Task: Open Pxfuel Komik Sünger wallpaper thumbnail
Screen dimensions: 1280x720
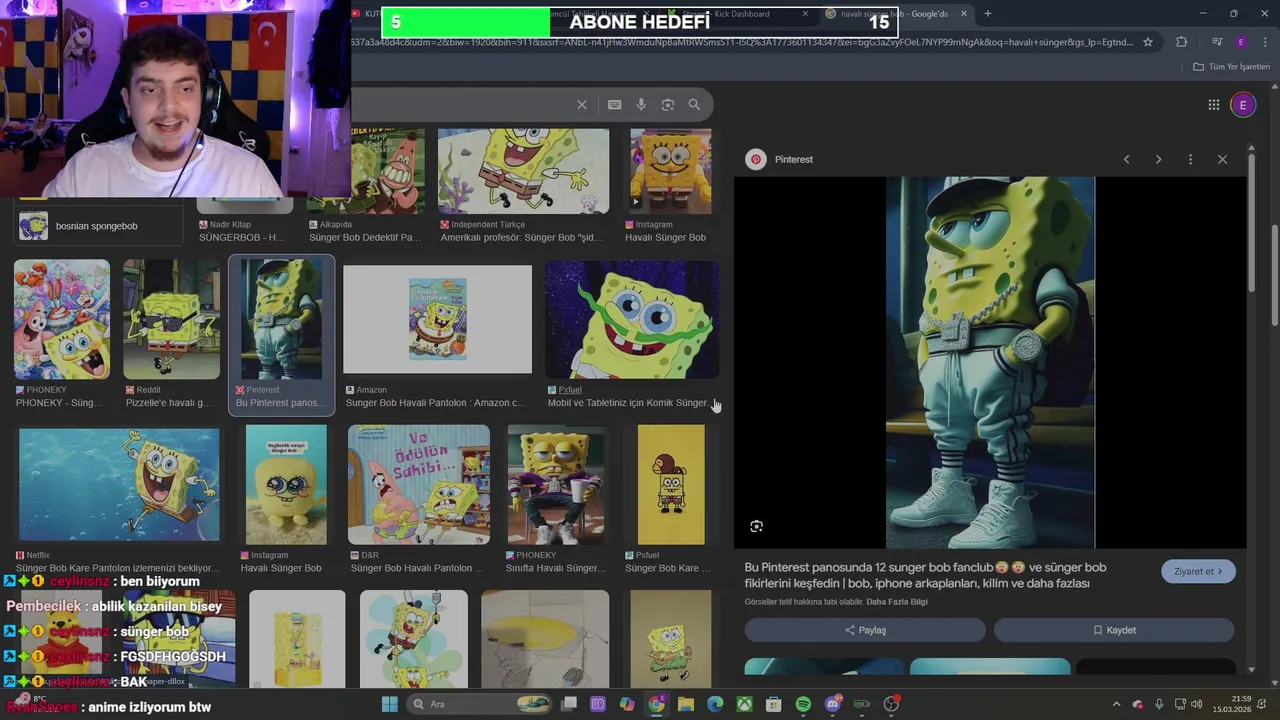Action: [632, 319]
